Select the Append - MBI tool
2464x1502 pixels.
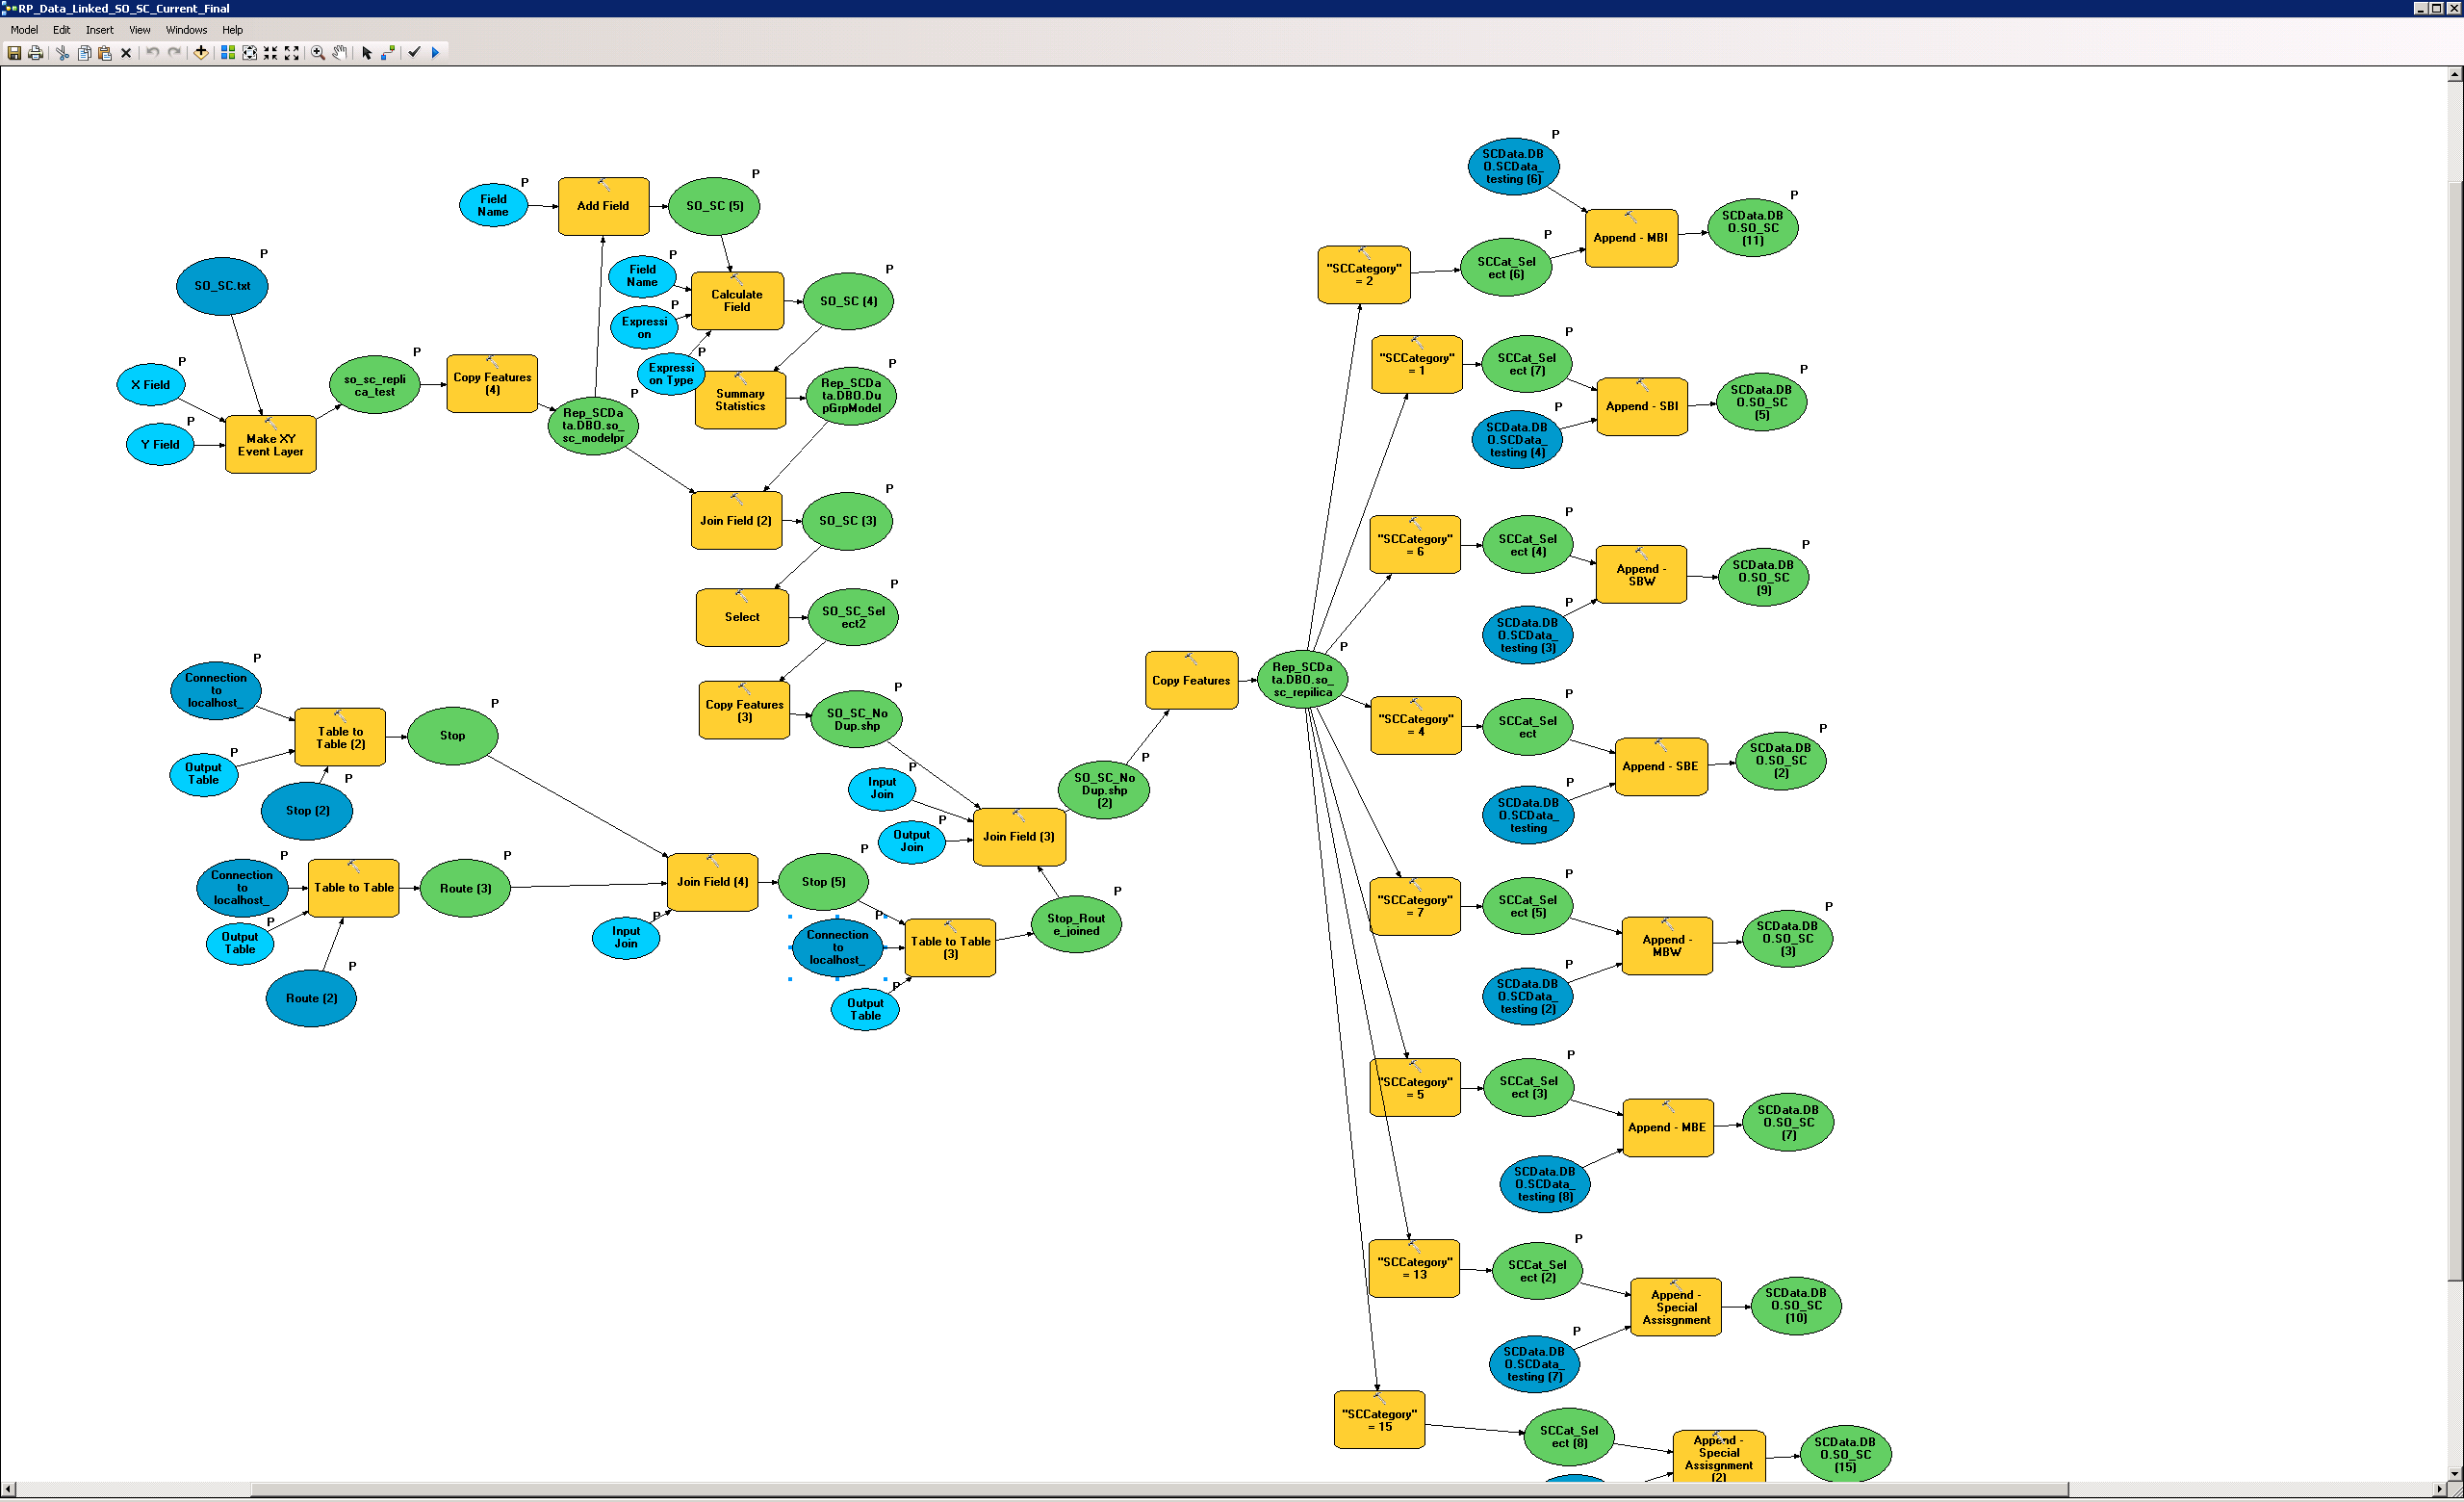(1631, 238)
